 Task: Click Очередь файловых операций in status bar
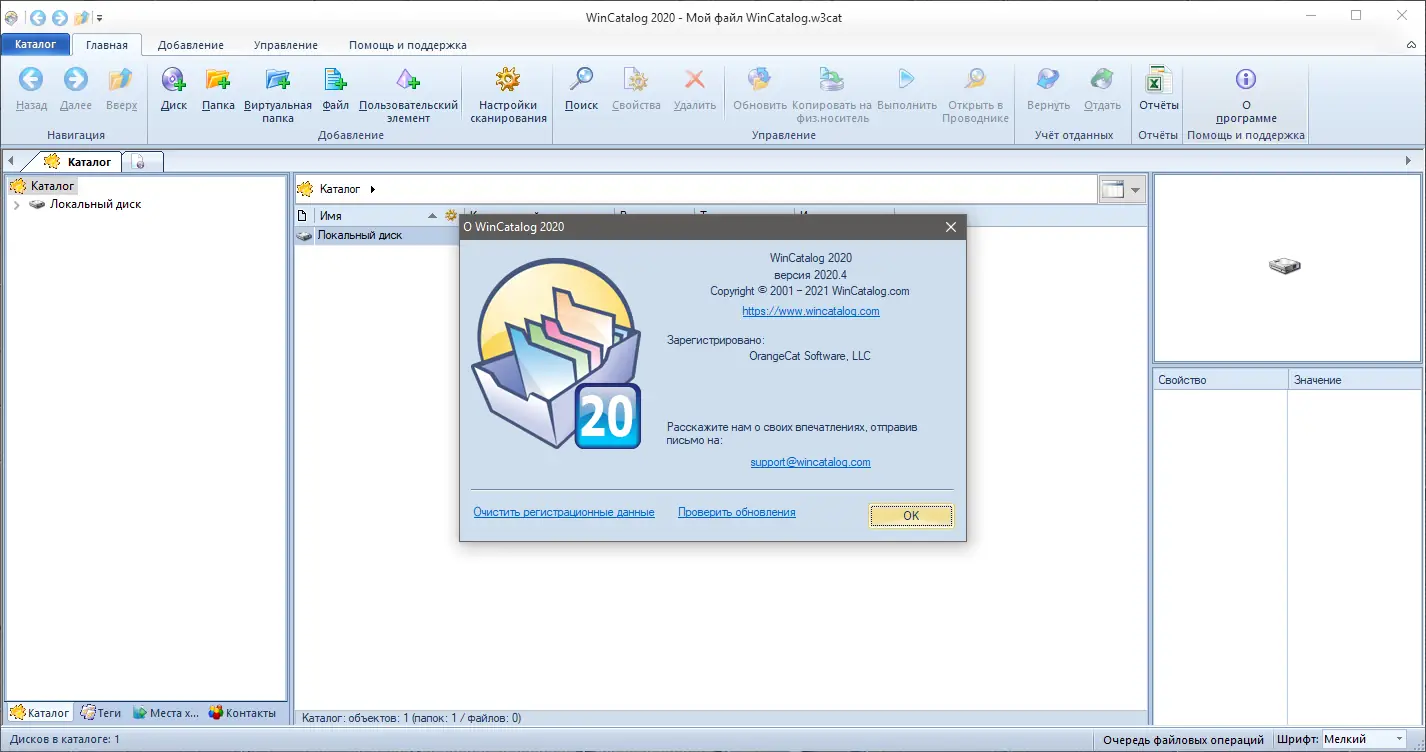[1186, 739]
